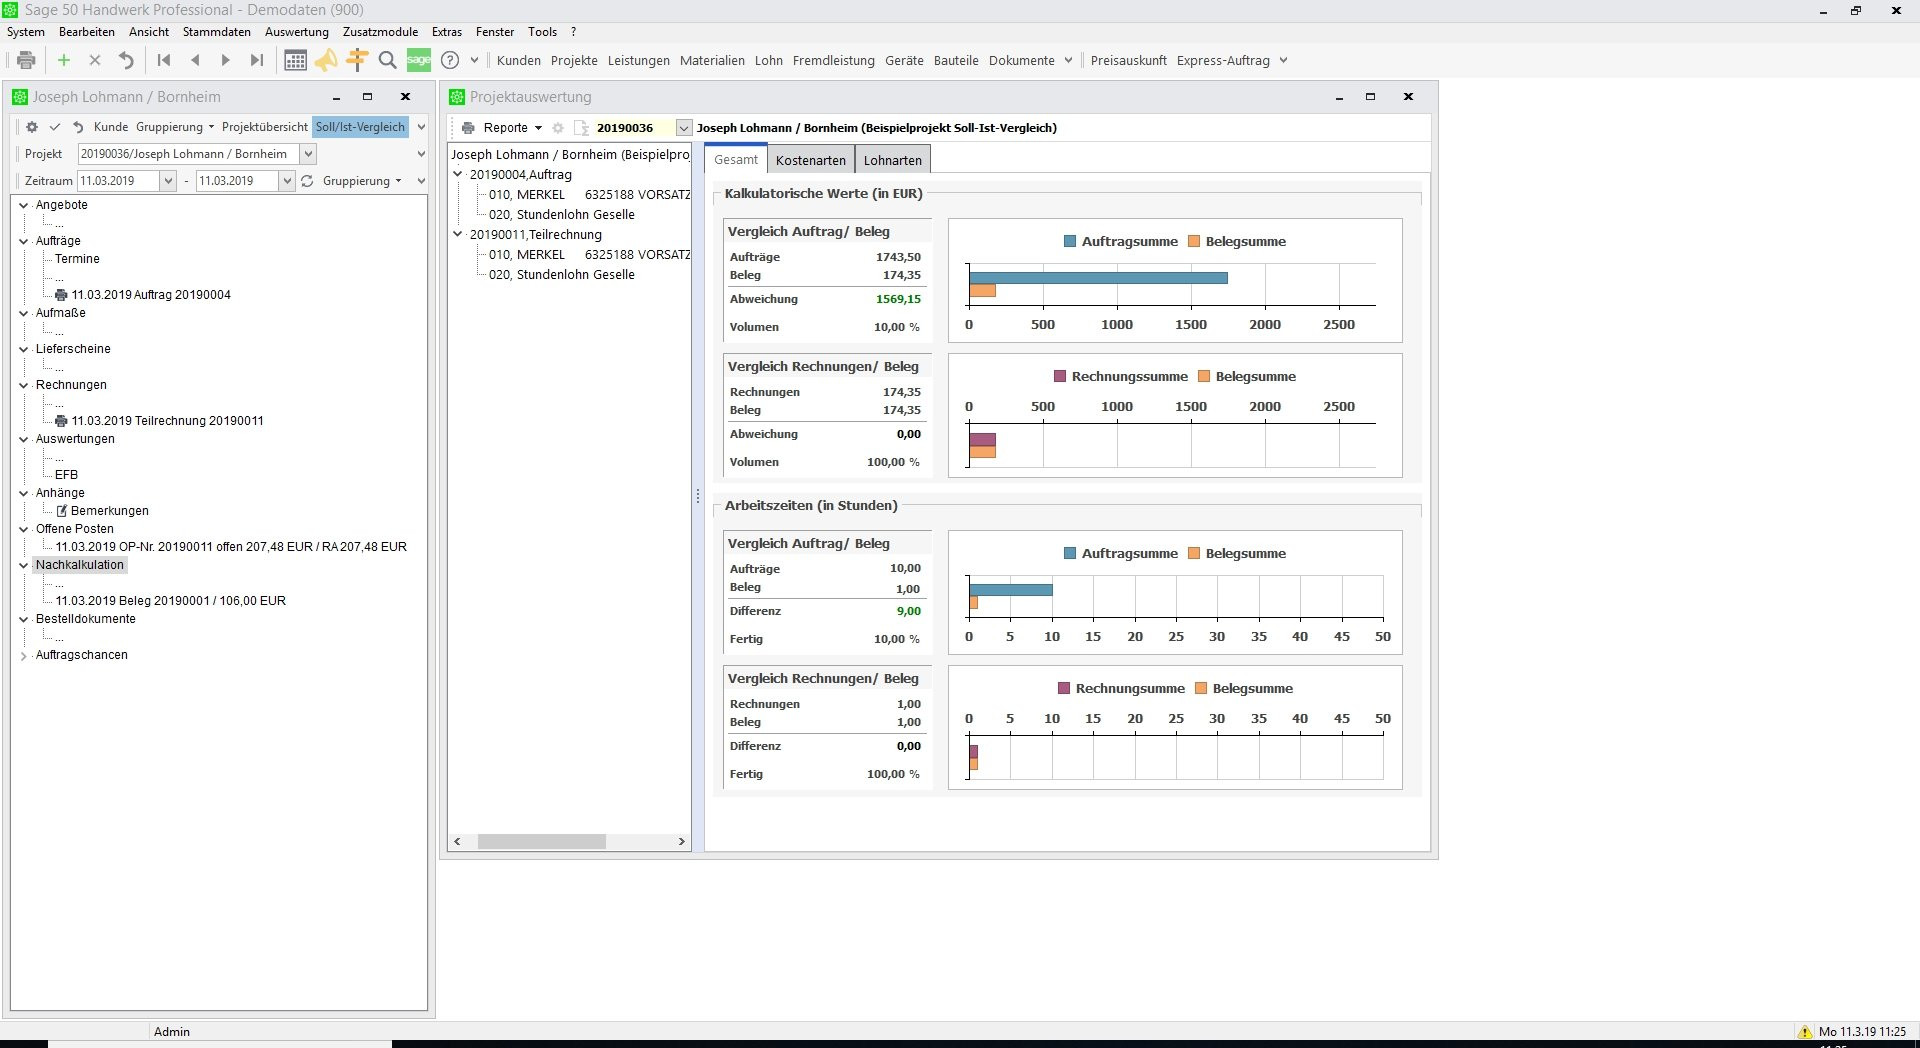This screenshot has width=1920, height=1048.
Task: Click the orange signpost icon
Action: click(357, 60)
